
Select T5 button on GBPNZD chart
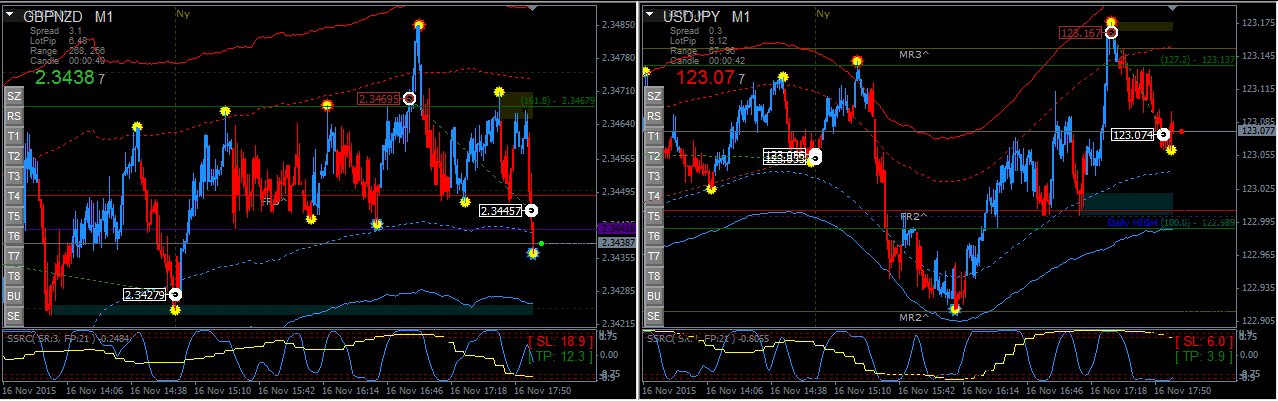(x=14, y=216)
